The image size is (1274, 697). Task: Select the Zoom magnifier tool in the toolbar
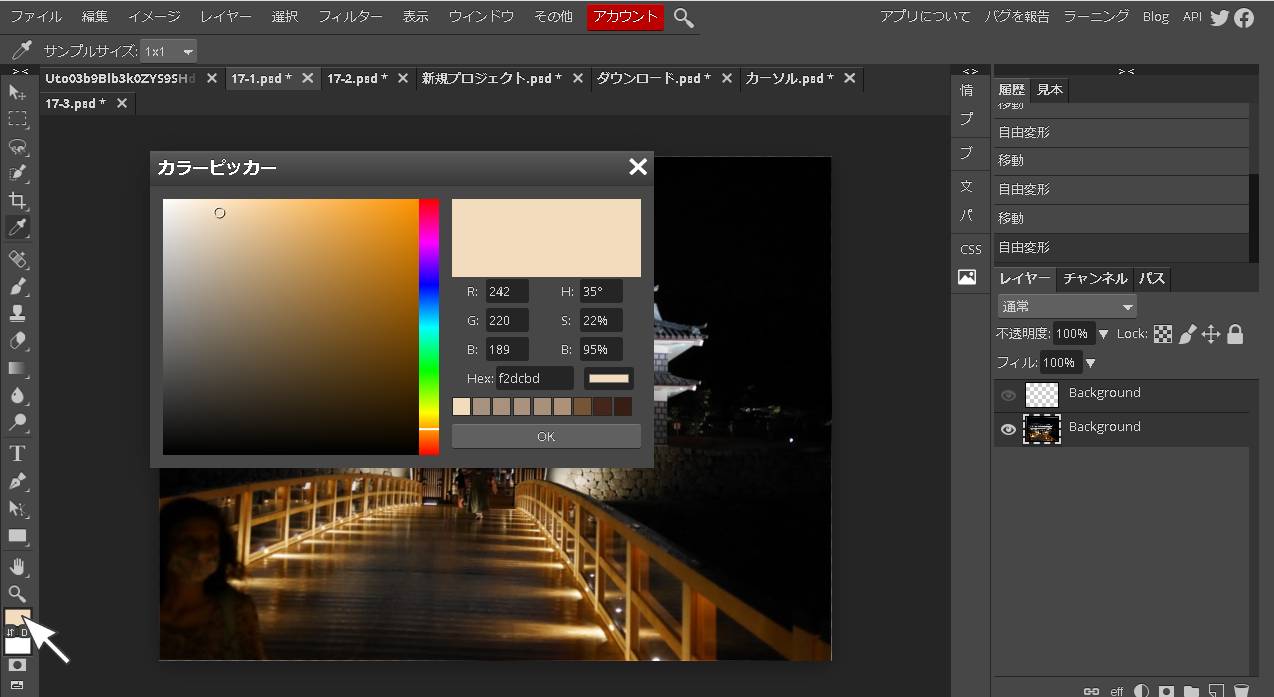tap(17, 594)
